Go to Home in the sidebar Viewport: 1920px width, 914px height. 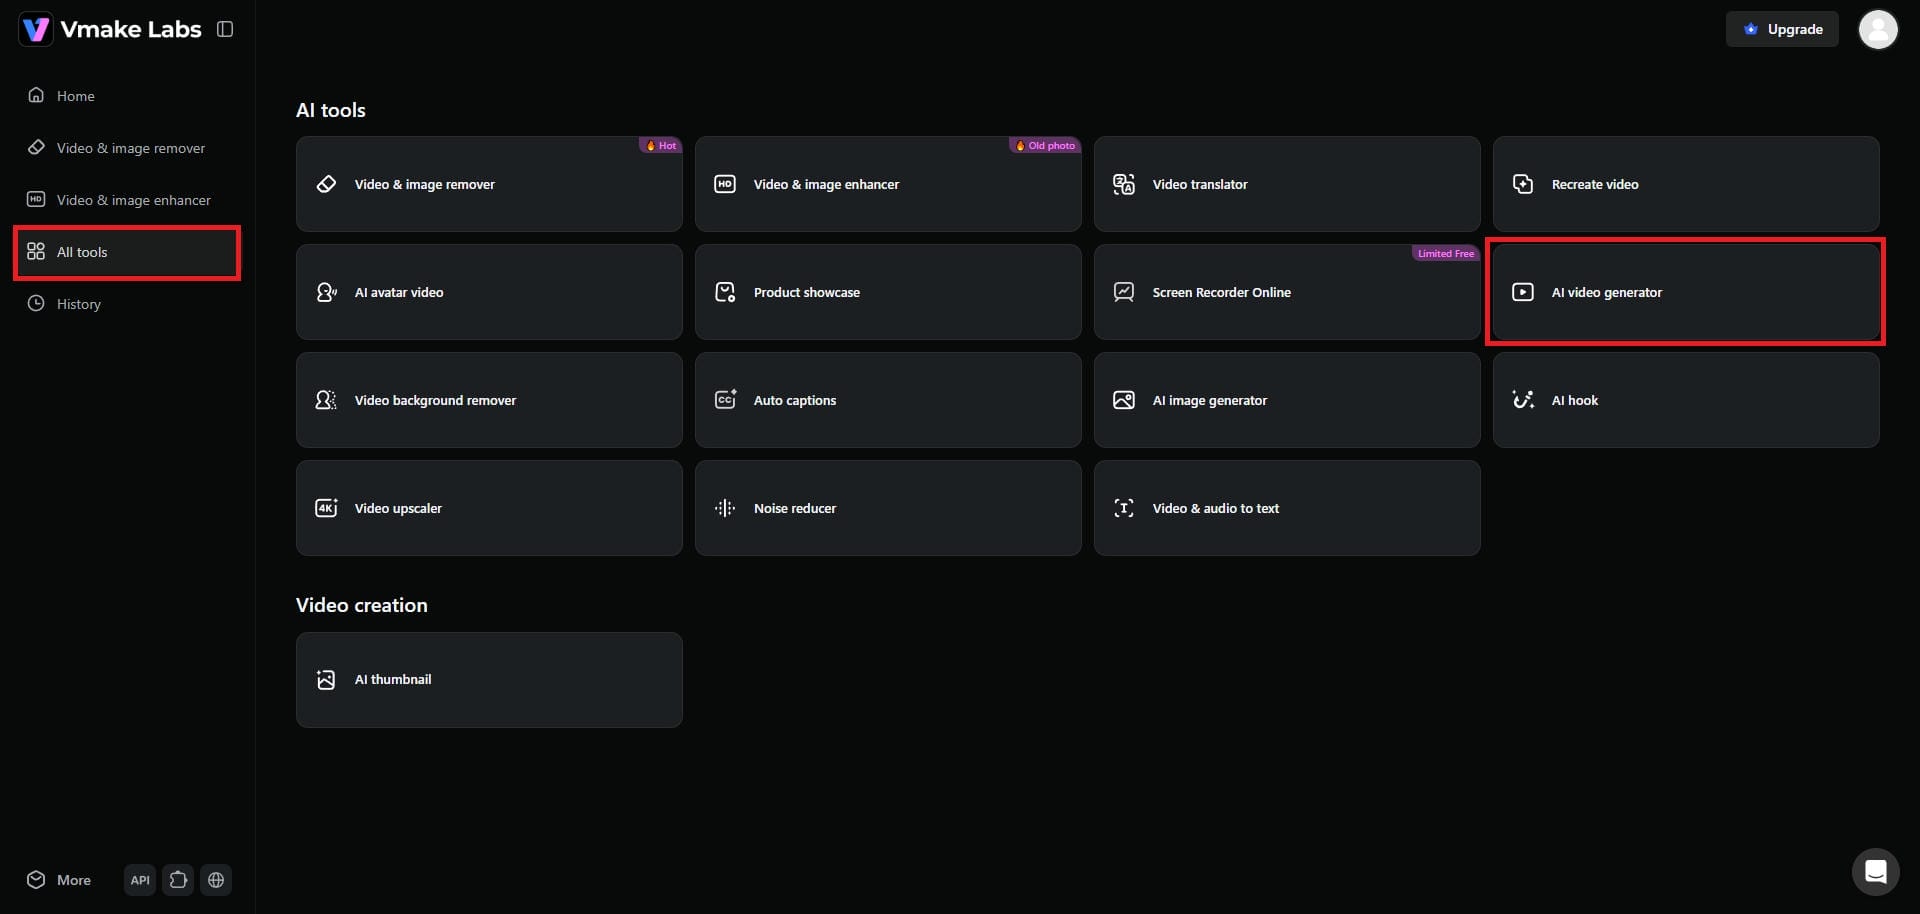tap(127, 96)
